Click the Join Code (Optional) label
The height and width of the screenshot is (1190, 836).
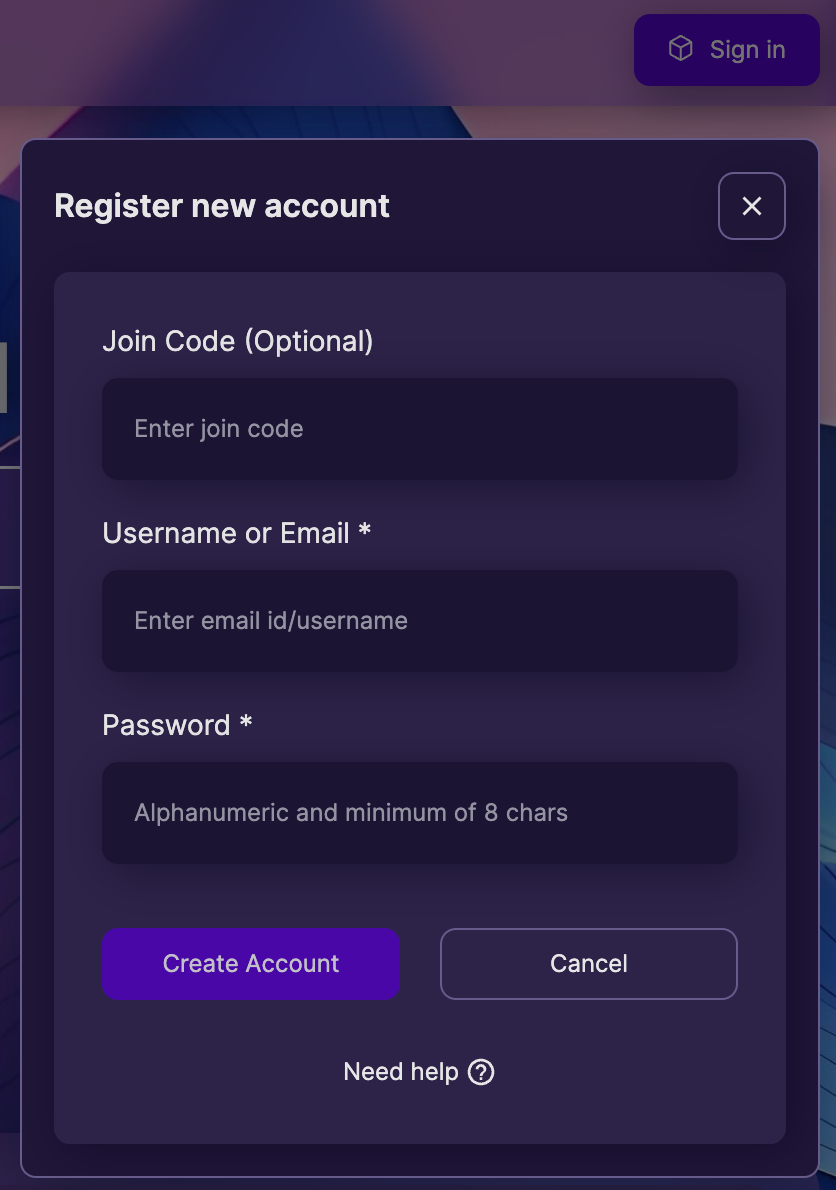[237, 342]
